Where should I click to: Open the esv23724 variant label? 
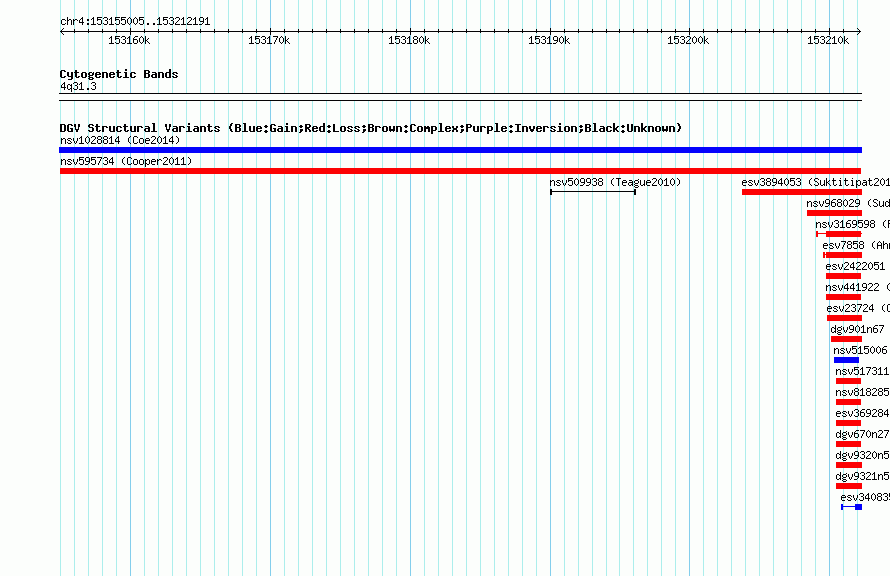pyautogui.click(x=858, y=308)
